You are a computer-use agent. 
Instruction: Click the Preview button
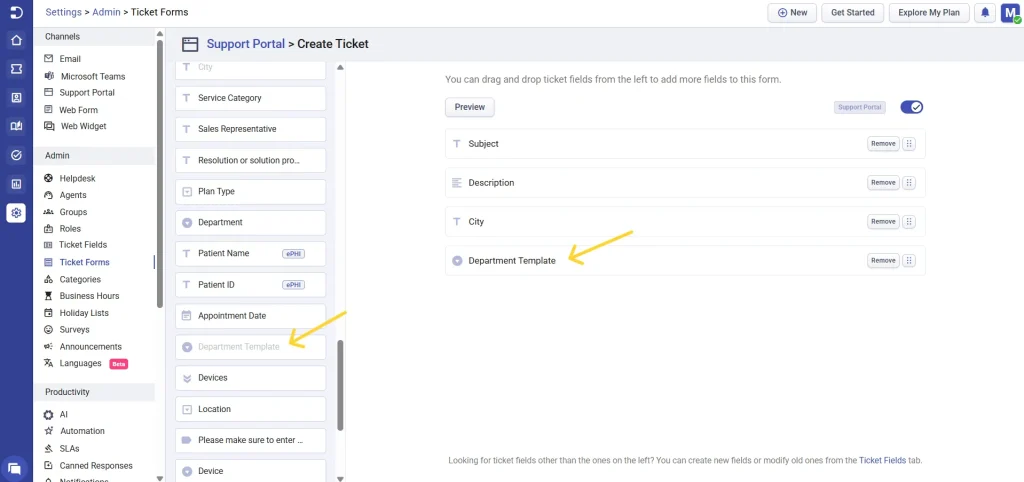pyautogui.click(x=469, y=107)
